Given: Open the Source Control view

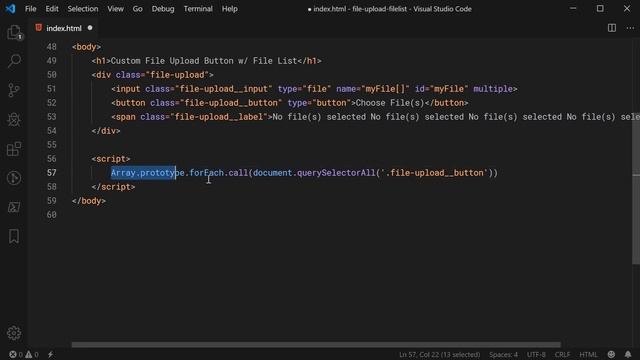Looking at the screenshot, I should click(x=14, y=90).
